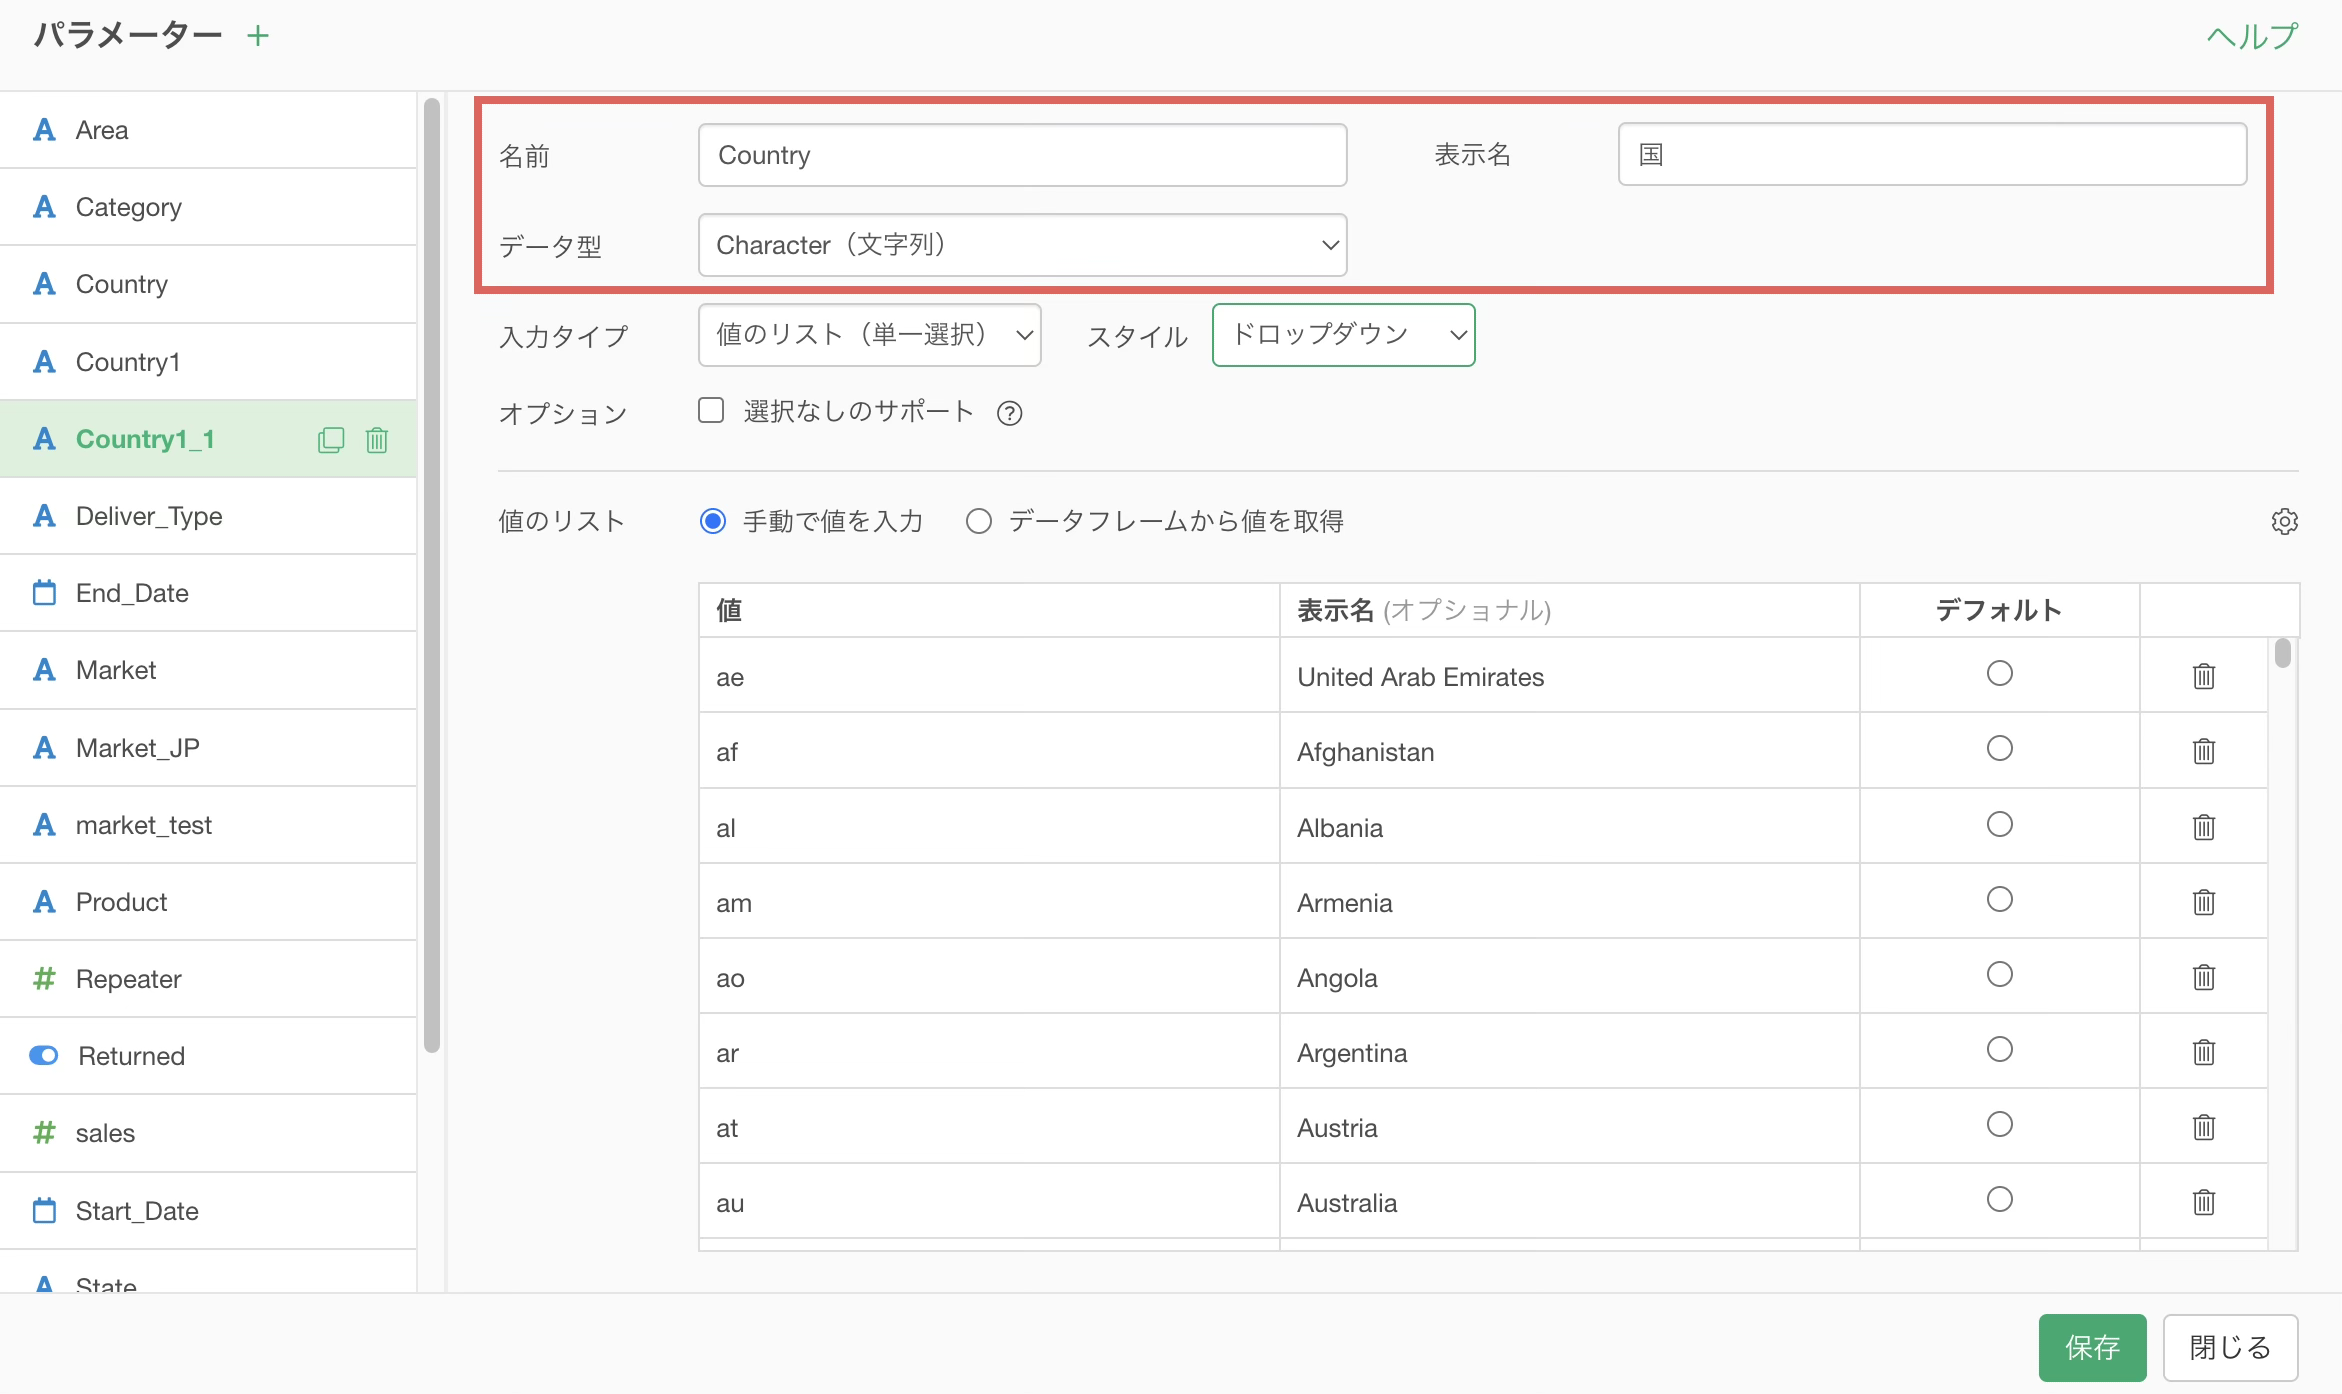
Task: Delete the Afghanistan row
Action: [x=2204, y=751]
